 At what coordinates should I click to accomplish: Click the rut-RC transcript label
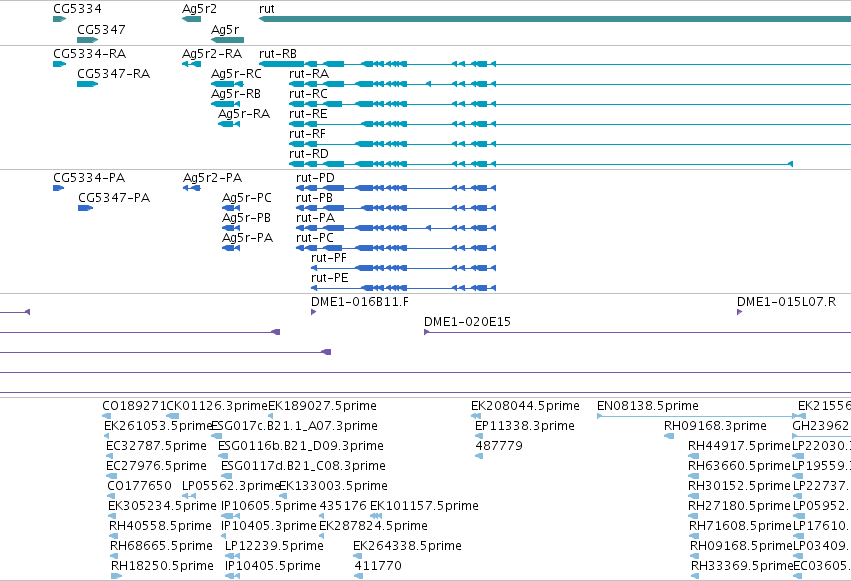[308, 94]
